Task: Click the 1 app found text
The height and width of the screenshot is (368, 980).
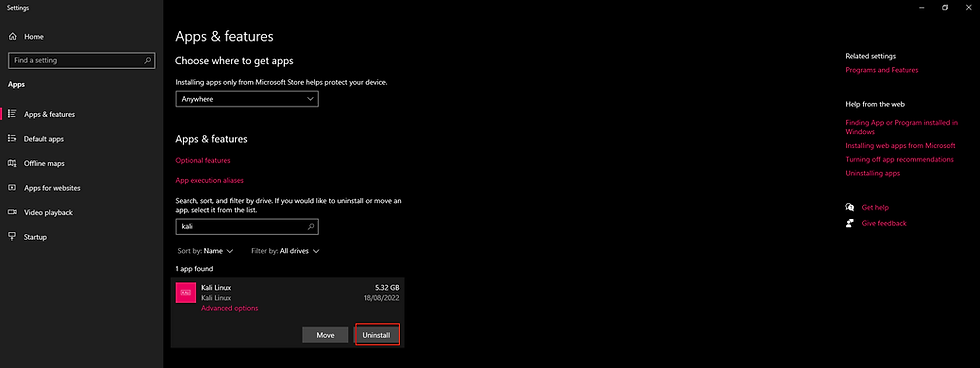Action: click(x=194, y=269)
